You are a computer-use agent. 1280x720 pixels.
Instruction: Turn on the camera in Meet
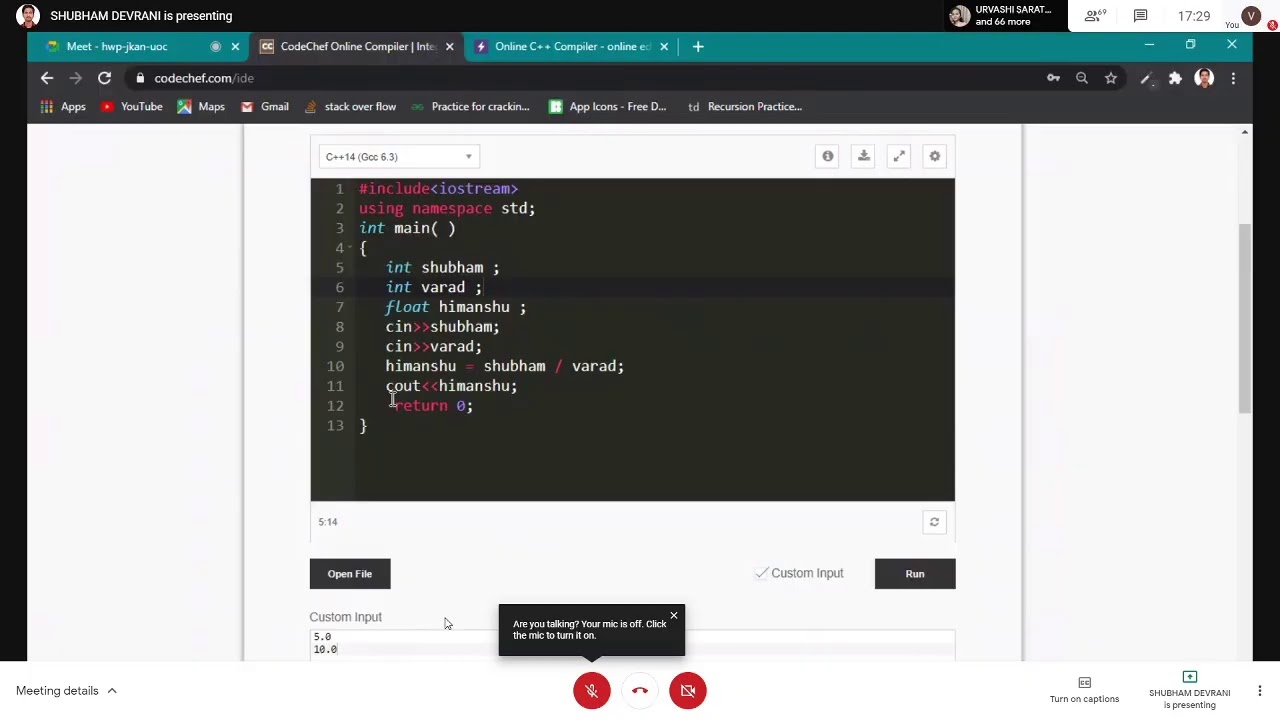[688, 690]
